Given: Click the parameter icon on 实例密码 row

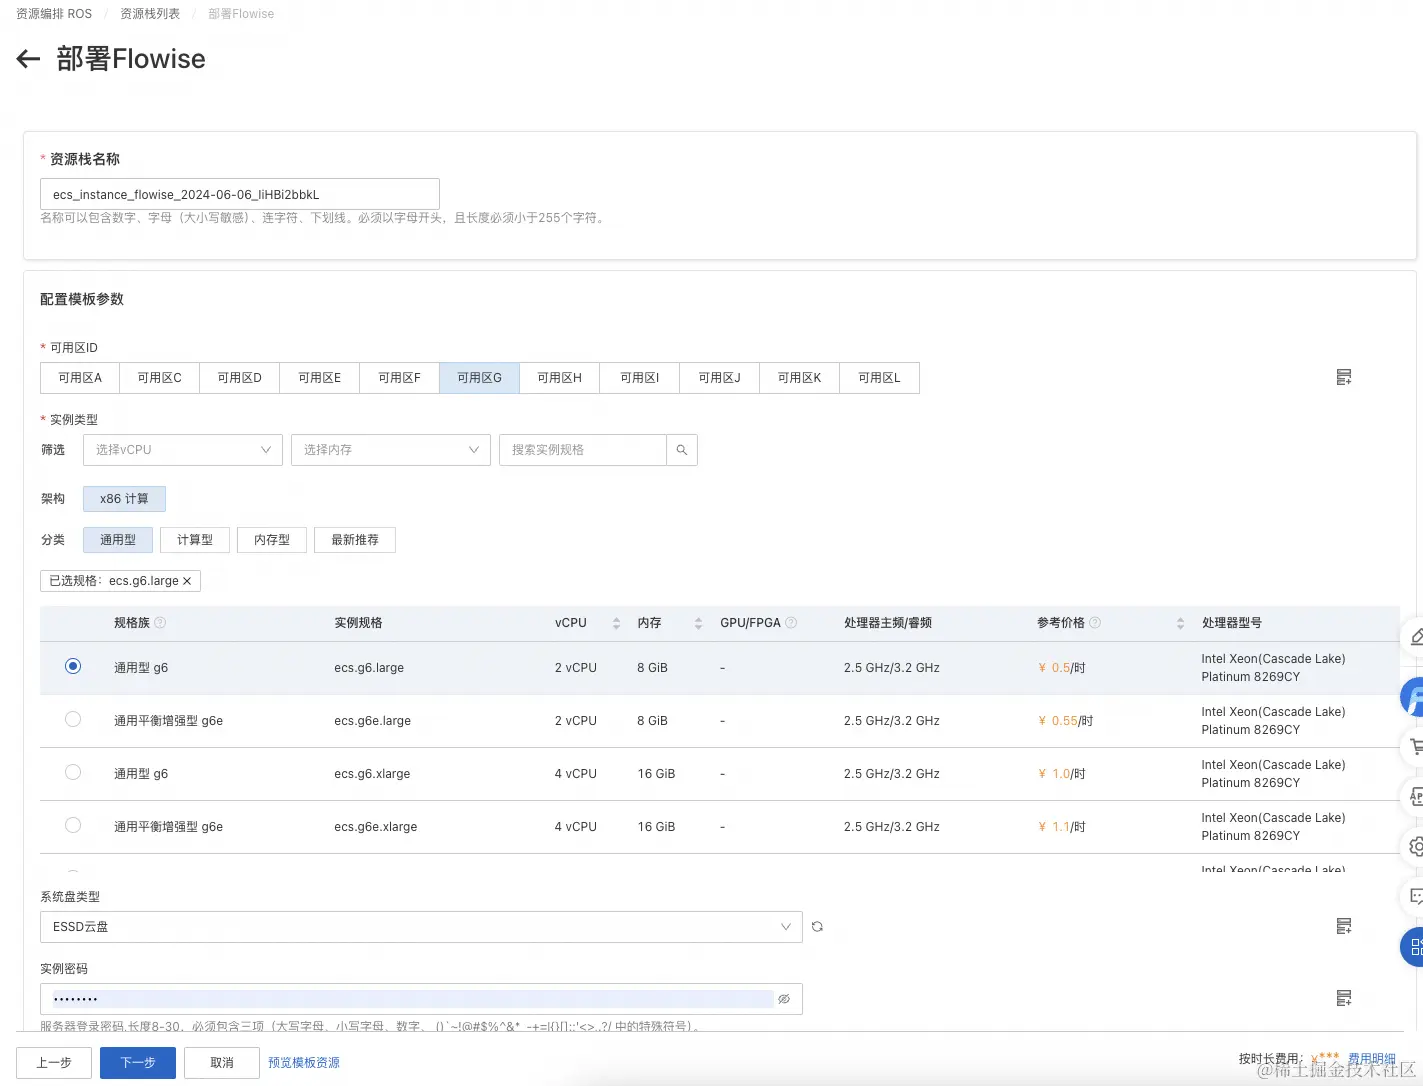Looking at the screenshot, I should (x=1344, y=998).
